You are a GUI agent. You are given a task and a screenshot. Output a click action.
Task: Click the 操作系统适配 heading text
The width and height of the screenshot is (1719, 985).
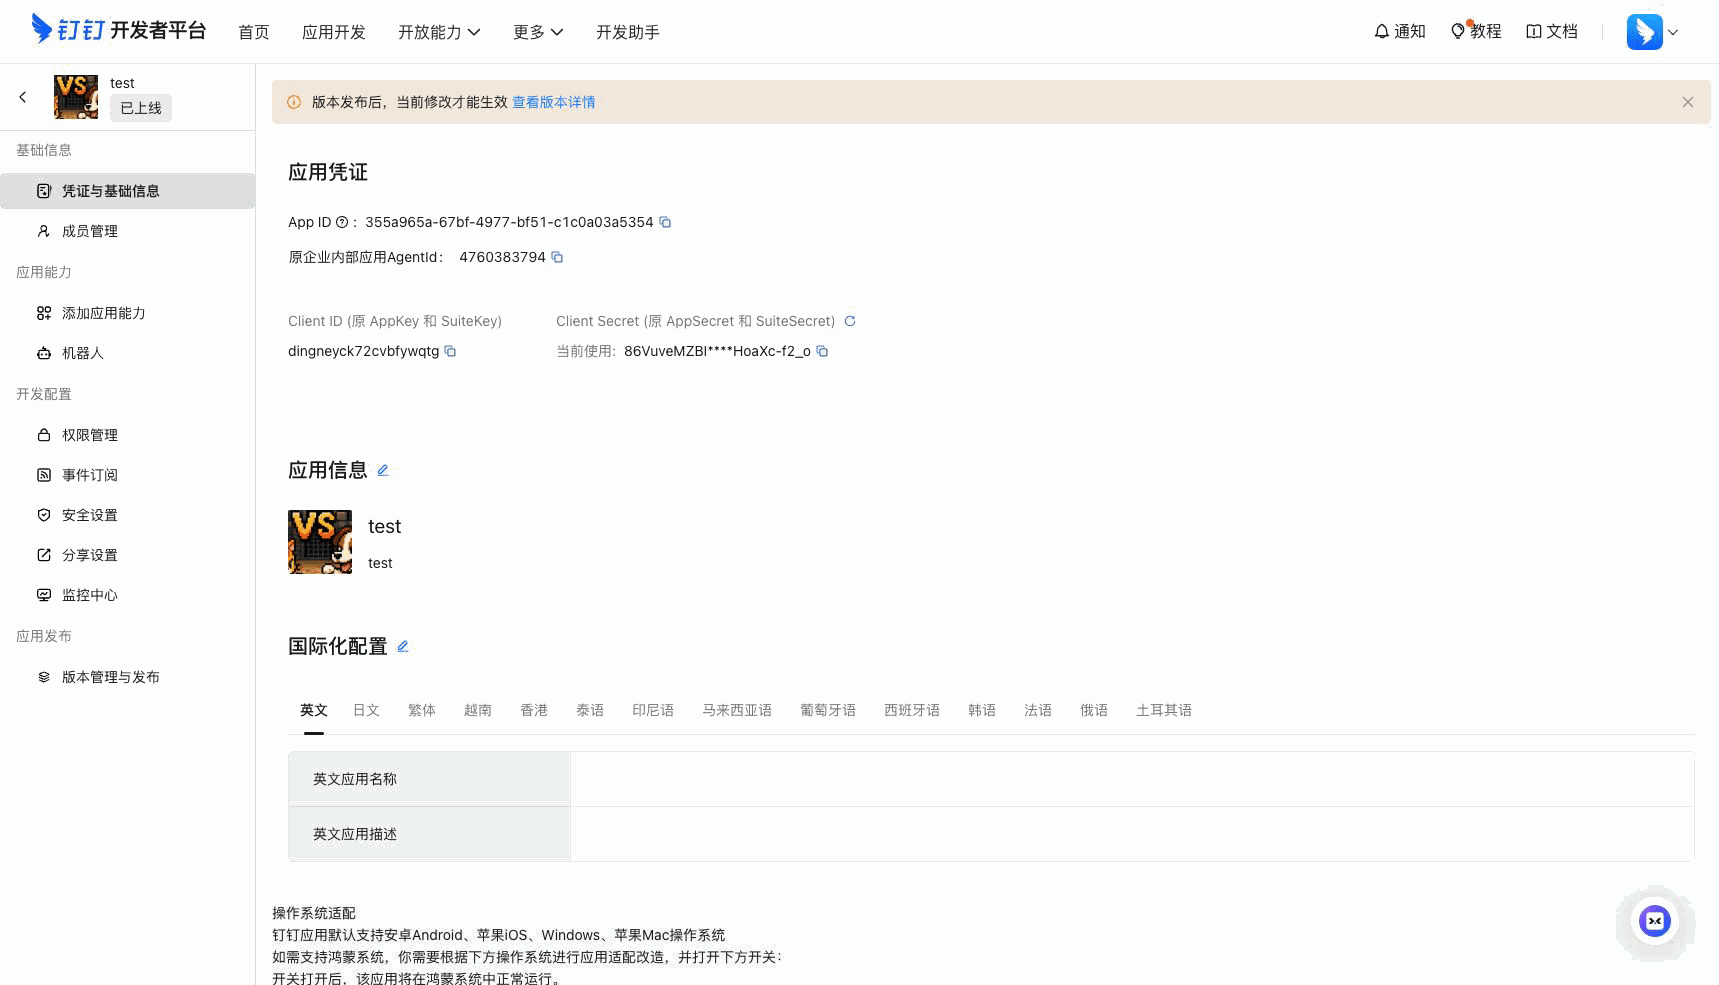click(x=314, y=913)
